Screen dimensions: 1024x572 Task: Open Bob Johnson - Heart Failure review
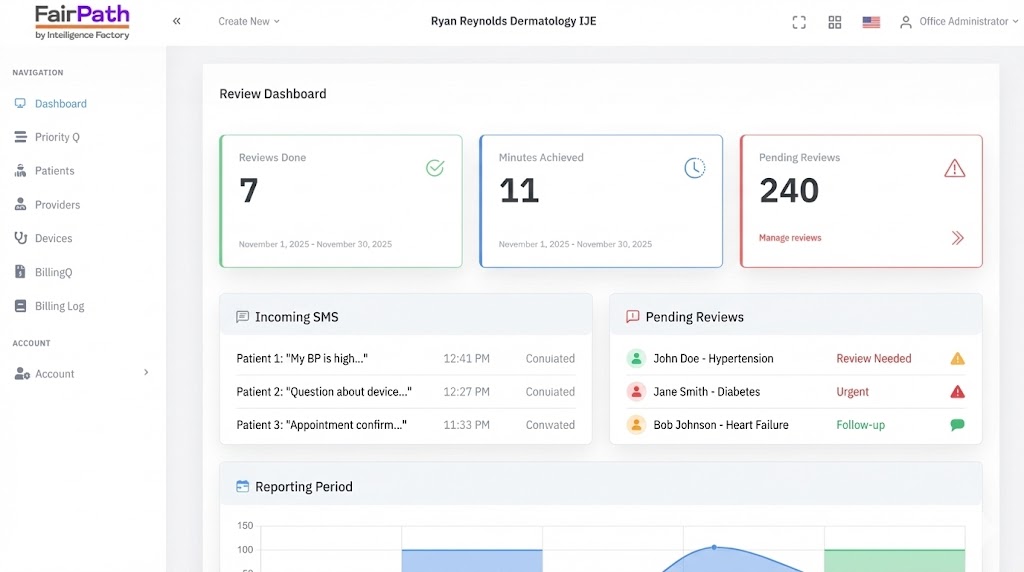pyautogui.click(x=721, y=425)
